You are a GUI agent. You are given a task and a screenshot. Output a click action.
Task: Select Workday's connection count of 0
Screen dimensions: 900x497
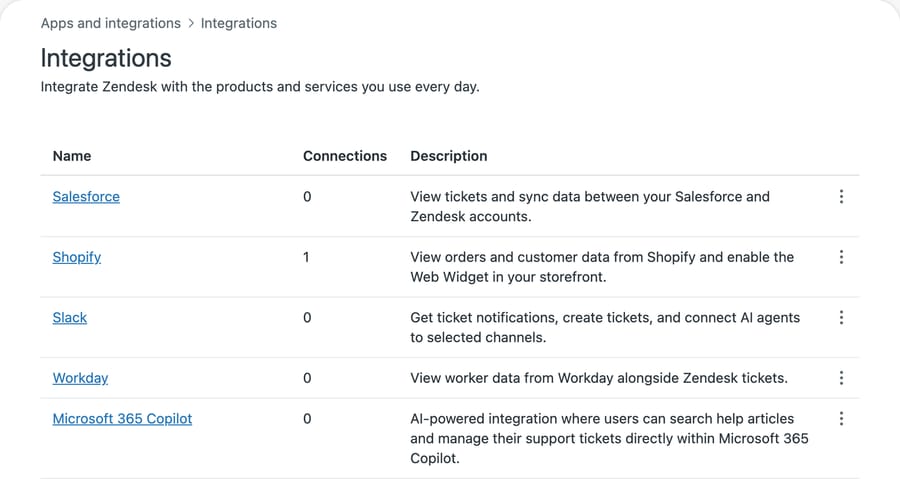click(x=307, y=378)
